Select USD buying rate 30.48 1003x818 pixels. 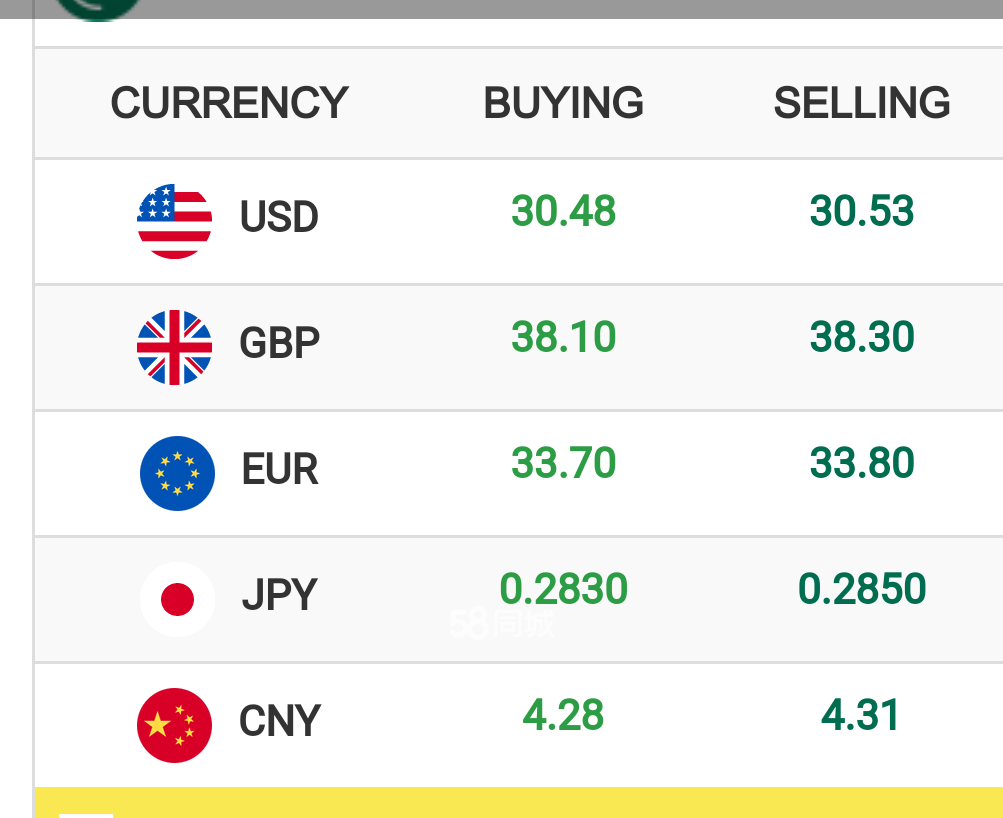(564, 211)
